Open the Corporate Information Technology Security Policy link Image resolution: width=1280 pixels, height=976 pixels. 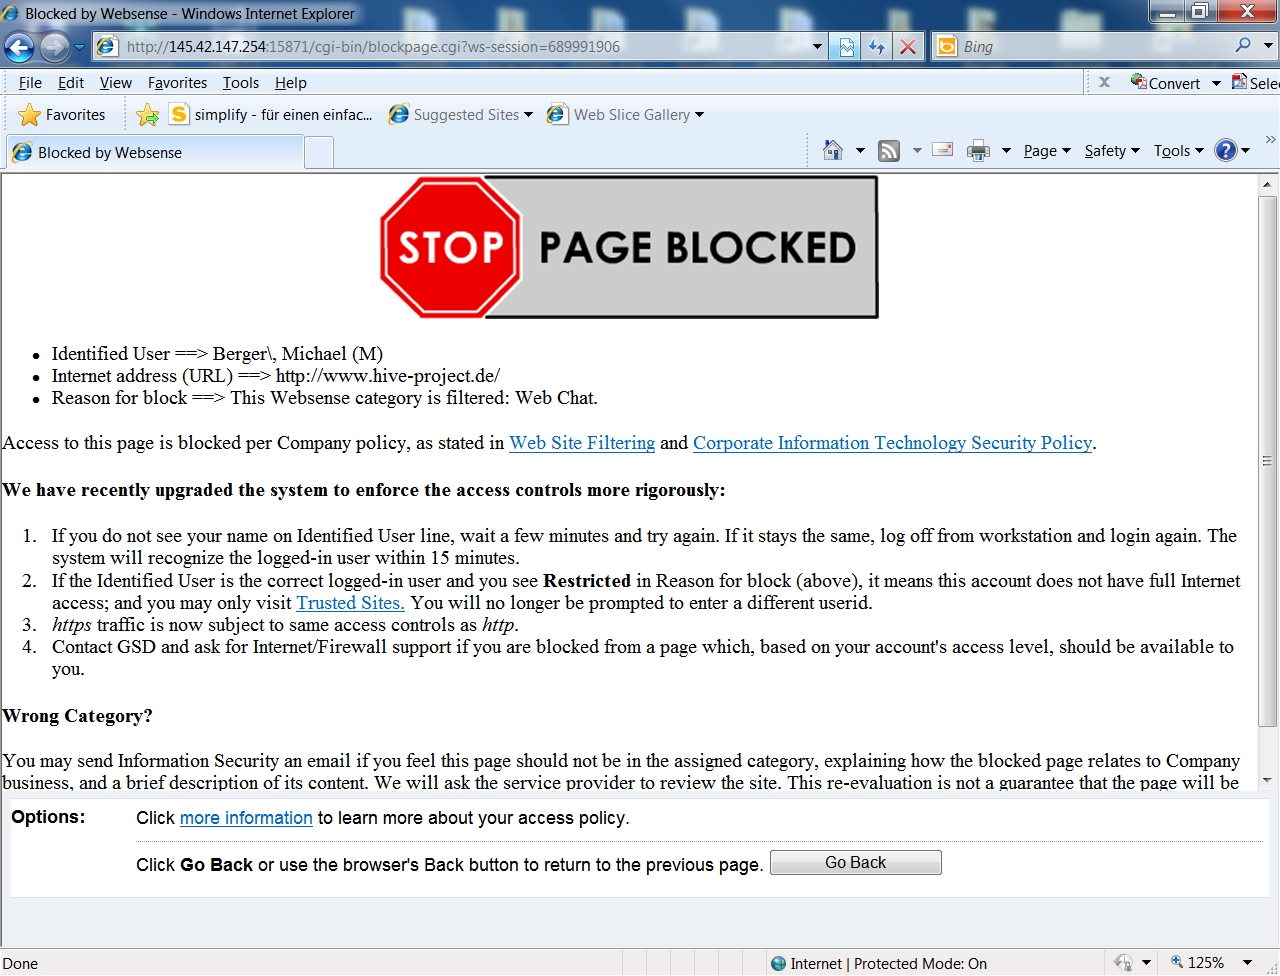click(x=892, y=443)
